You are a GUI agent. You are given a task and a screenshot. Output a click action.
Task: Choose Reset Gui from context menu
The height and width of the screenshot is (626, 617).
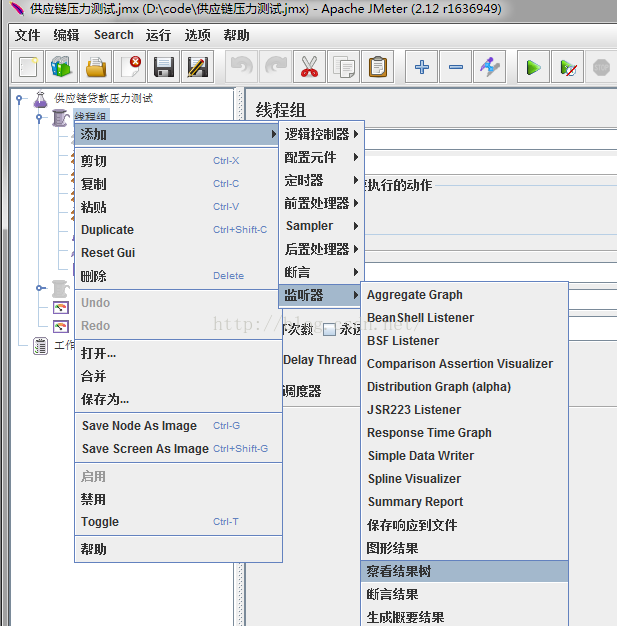pyautogui.click(x=179, y=253)
